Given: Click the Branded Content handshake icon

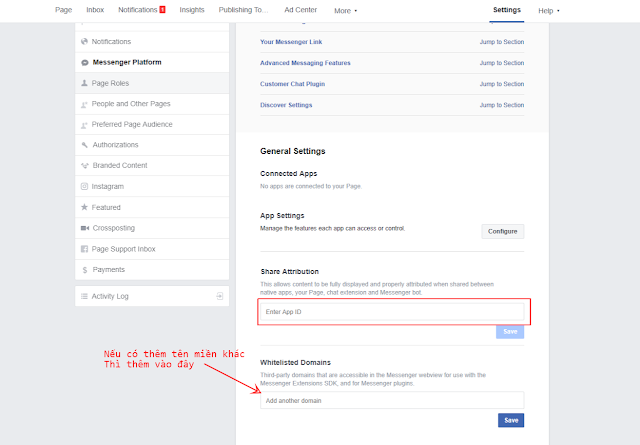Looking at the screenshot, I should pyautogui.click(x=84, y=166).
